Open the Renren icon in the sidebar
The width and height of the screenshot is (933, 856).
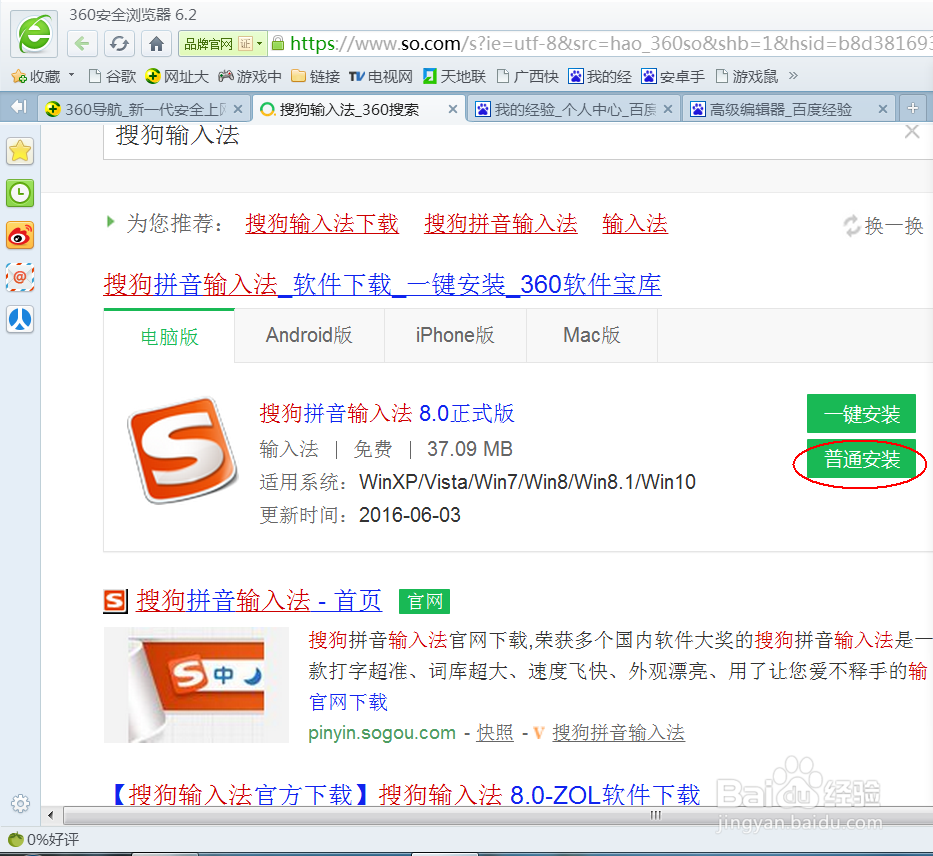click(x=20, y=319)
